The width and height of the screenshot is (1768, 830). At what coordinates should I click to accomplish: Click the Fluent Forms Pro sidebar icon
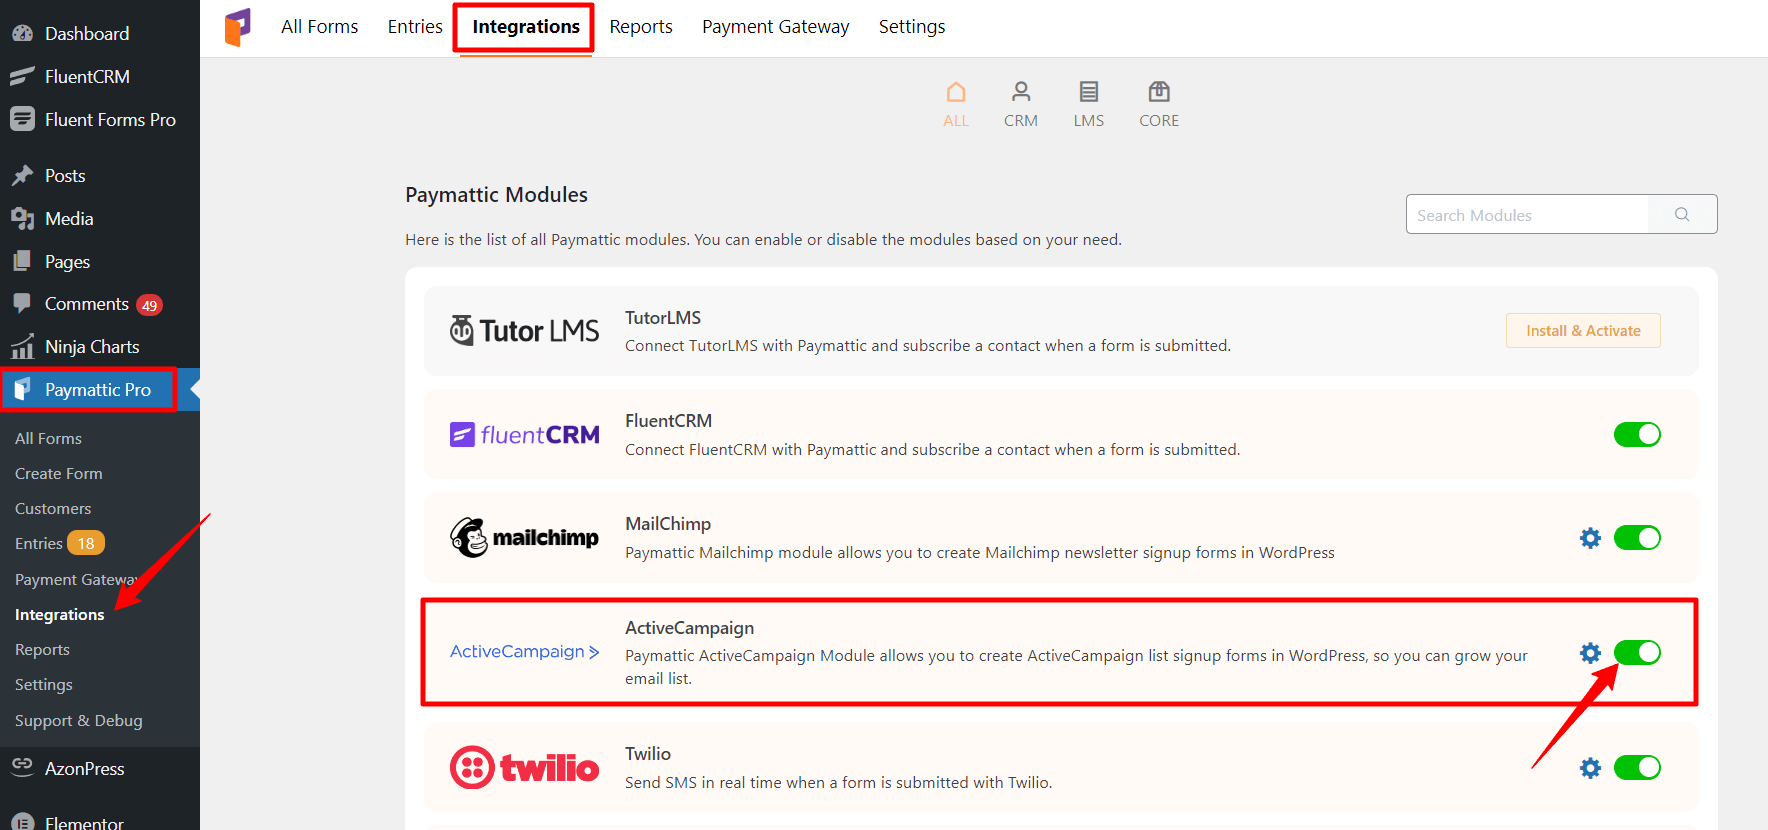(22, 119)
